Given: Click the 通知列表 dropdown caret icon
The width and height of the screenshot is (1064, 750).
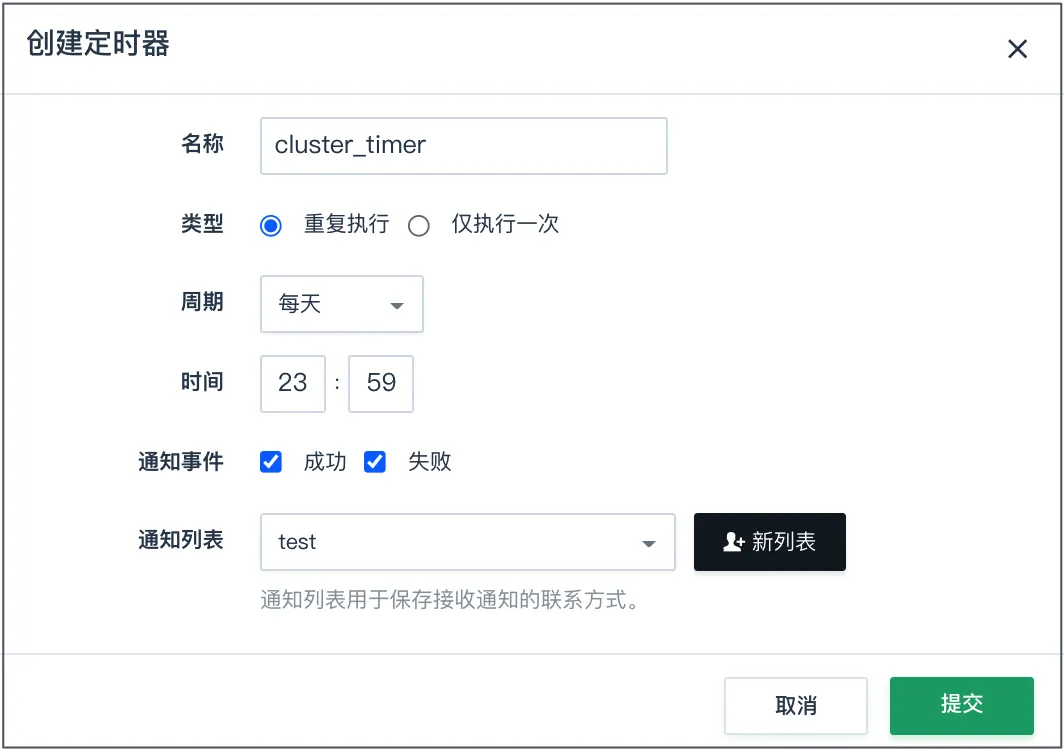Looking at the screenshot, I should [649, 544].
